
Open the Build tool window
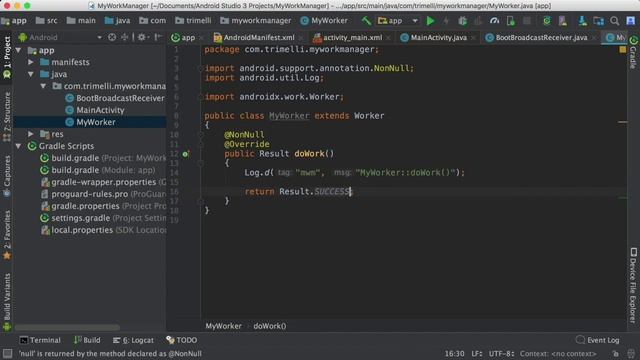coord(87,340)
